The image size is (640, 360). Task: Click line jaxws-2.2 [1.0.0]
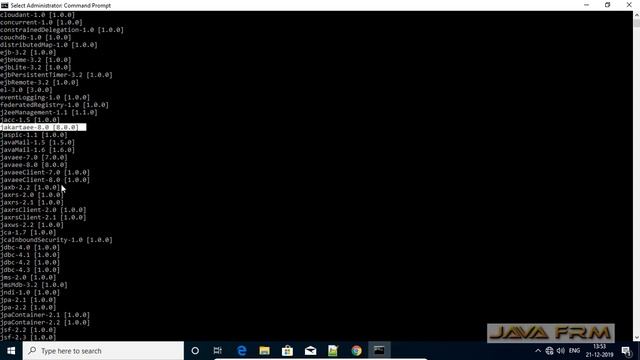[32, 225]
